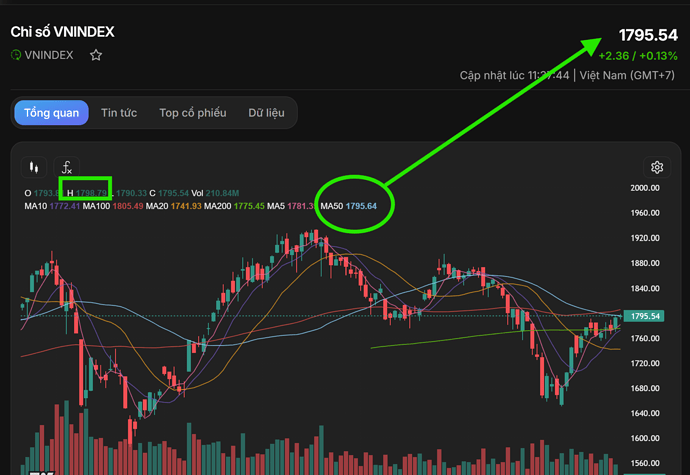Click the 1560.00 price axis label
690x475 pixels.
coord(645,464)
